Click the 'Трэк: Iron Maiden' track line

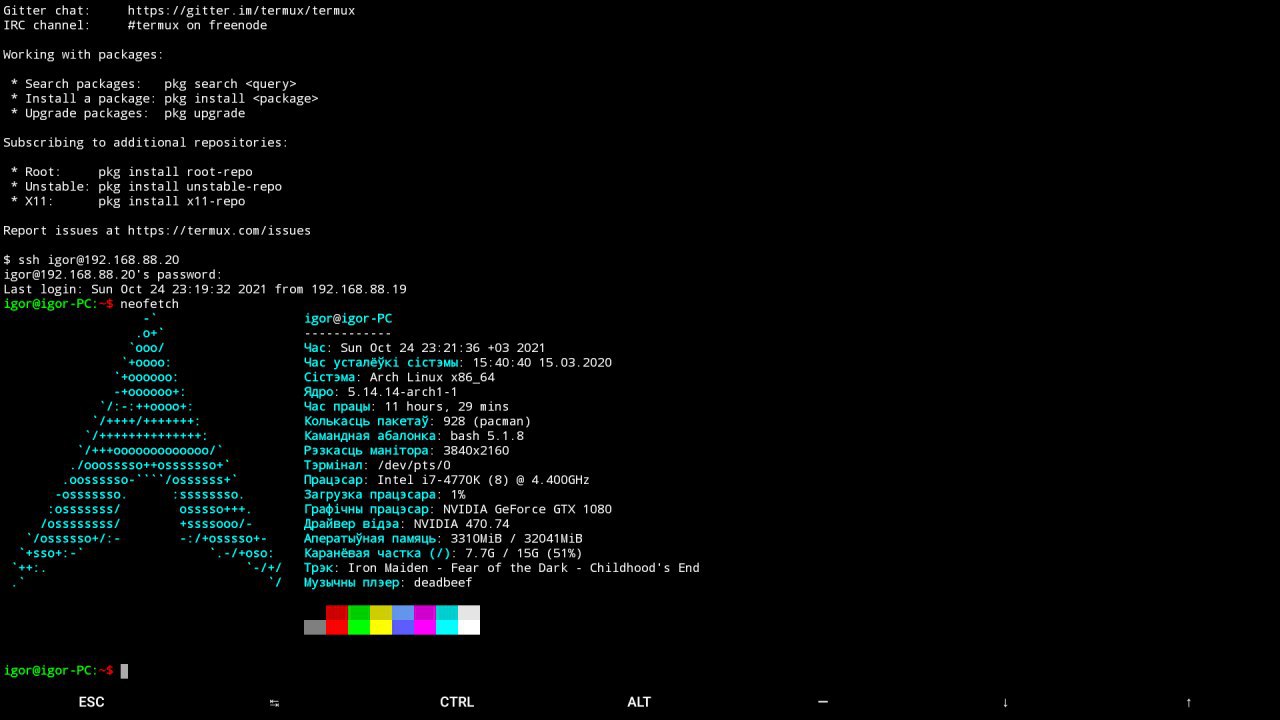tap(502, 568)
